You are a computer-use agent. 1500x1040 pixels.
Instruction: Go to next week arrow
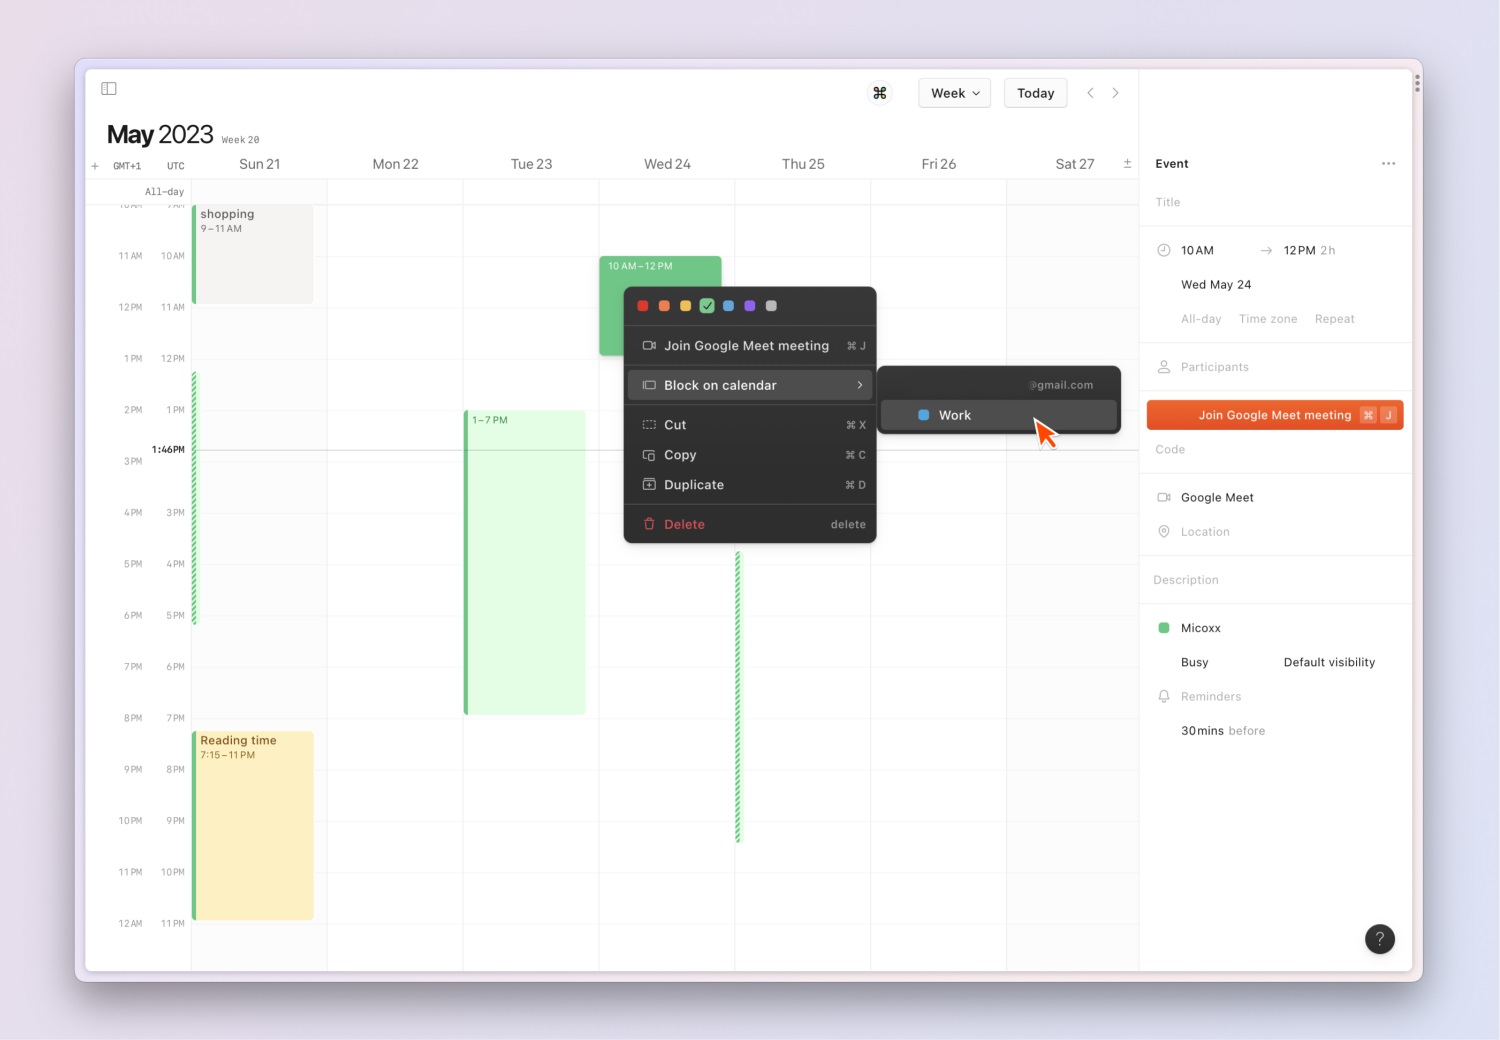click(x=1116, y=93)
